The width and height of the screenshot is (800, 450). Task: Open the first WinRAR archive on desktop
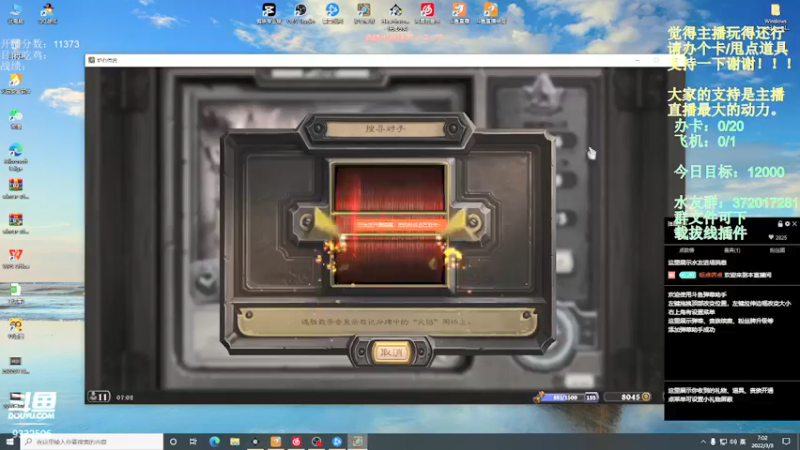(x=15, y=188)
